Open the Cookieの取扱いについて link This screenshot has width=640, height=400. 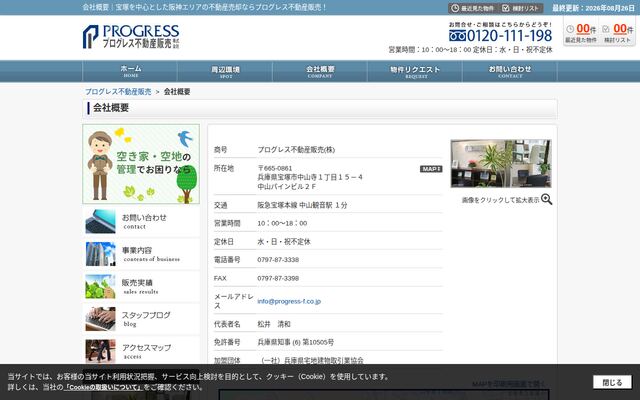click(103, 387)
